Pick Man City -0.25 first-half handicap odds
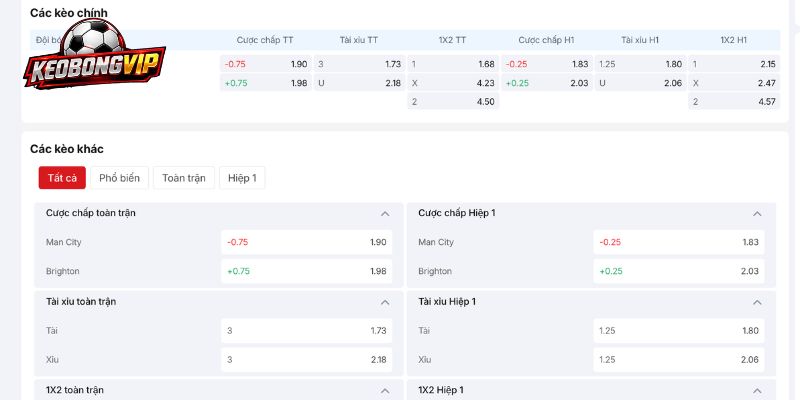Image resolution: width=800 pixels, height=400 pixels. 679,242
